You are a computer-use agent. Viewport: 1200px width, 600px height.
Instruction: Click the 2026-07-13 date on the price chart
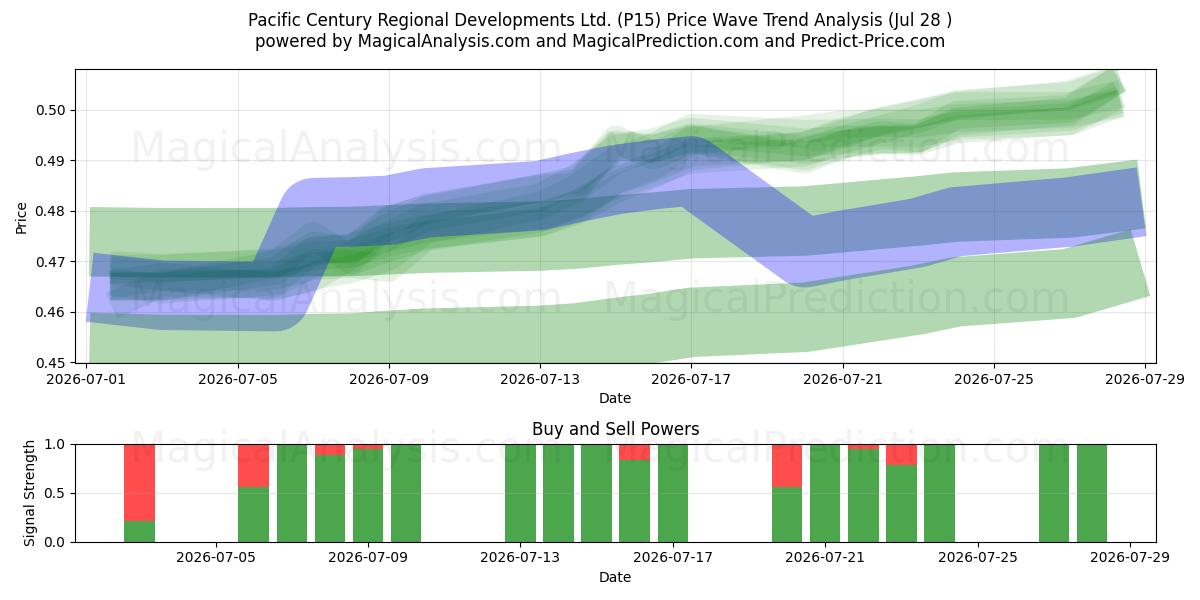coord(540,379)
